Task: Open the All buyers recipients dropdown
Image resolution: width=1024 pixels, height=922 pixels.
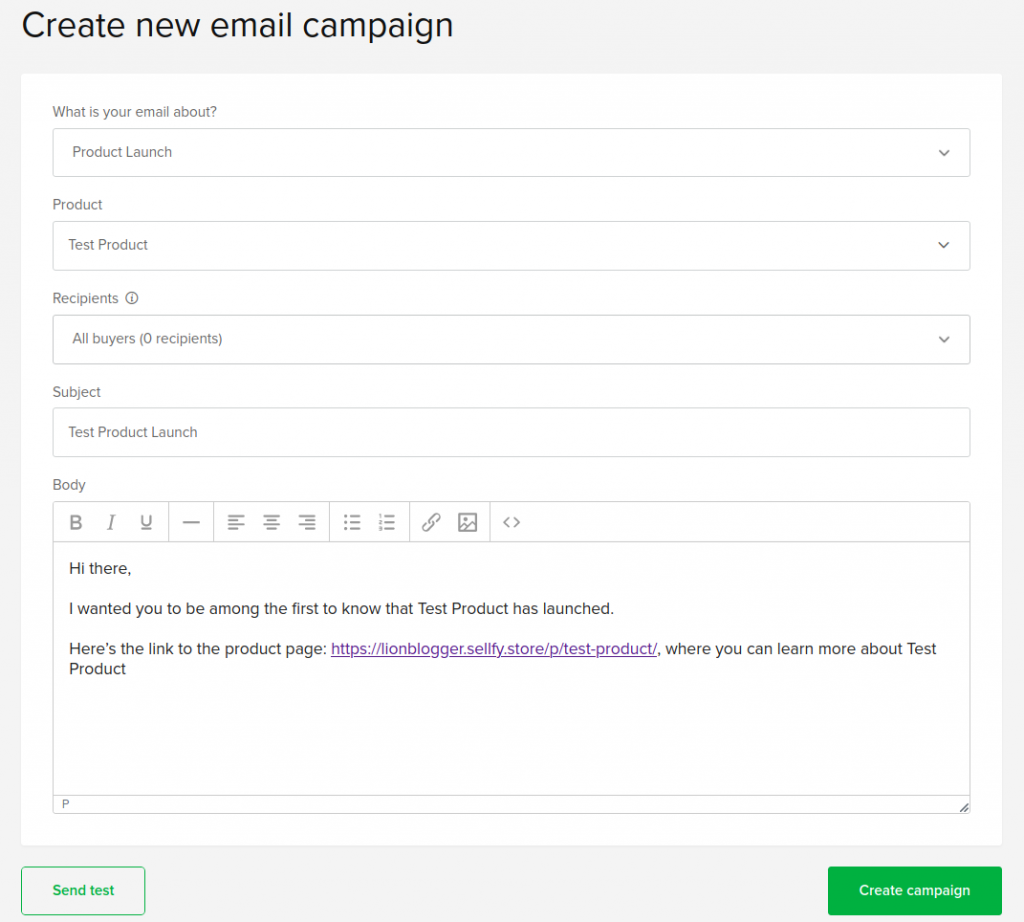Action: tap(511, 340)
